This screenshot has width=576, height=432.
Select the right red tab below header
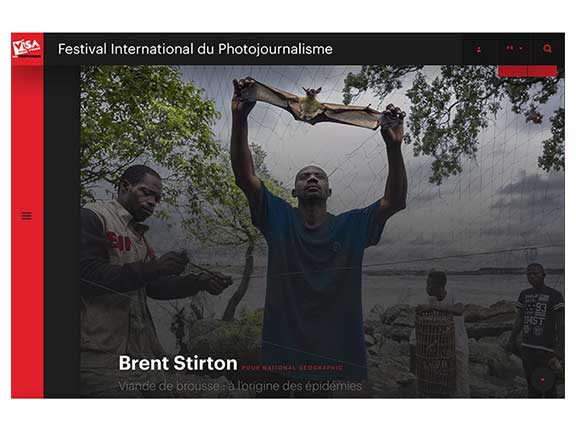pyautogui.click(x=542, y=71)
